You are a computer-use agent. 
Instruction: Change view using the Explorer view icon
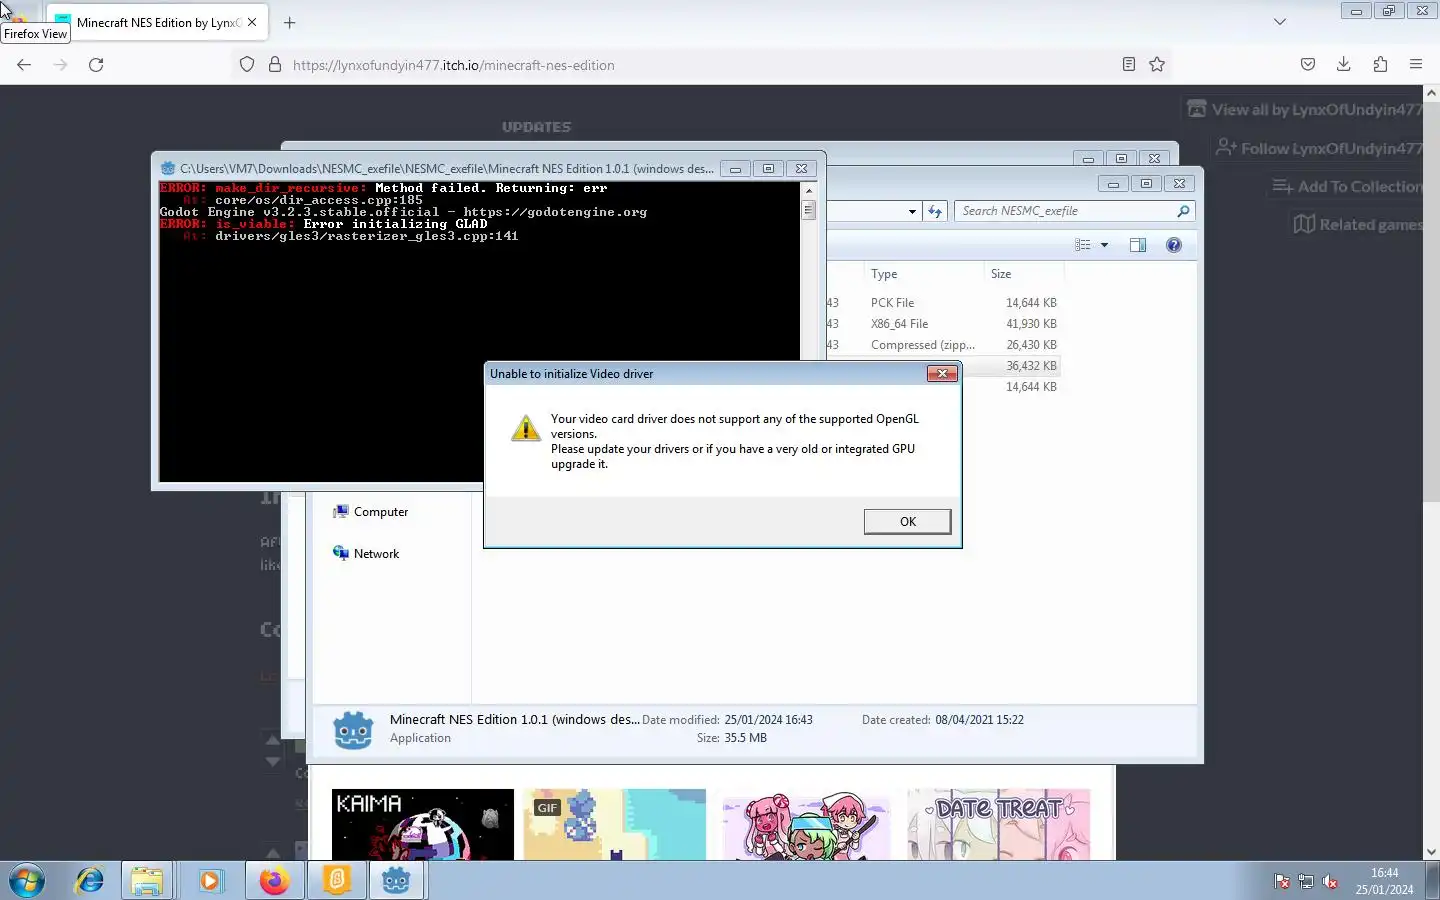1083,245
